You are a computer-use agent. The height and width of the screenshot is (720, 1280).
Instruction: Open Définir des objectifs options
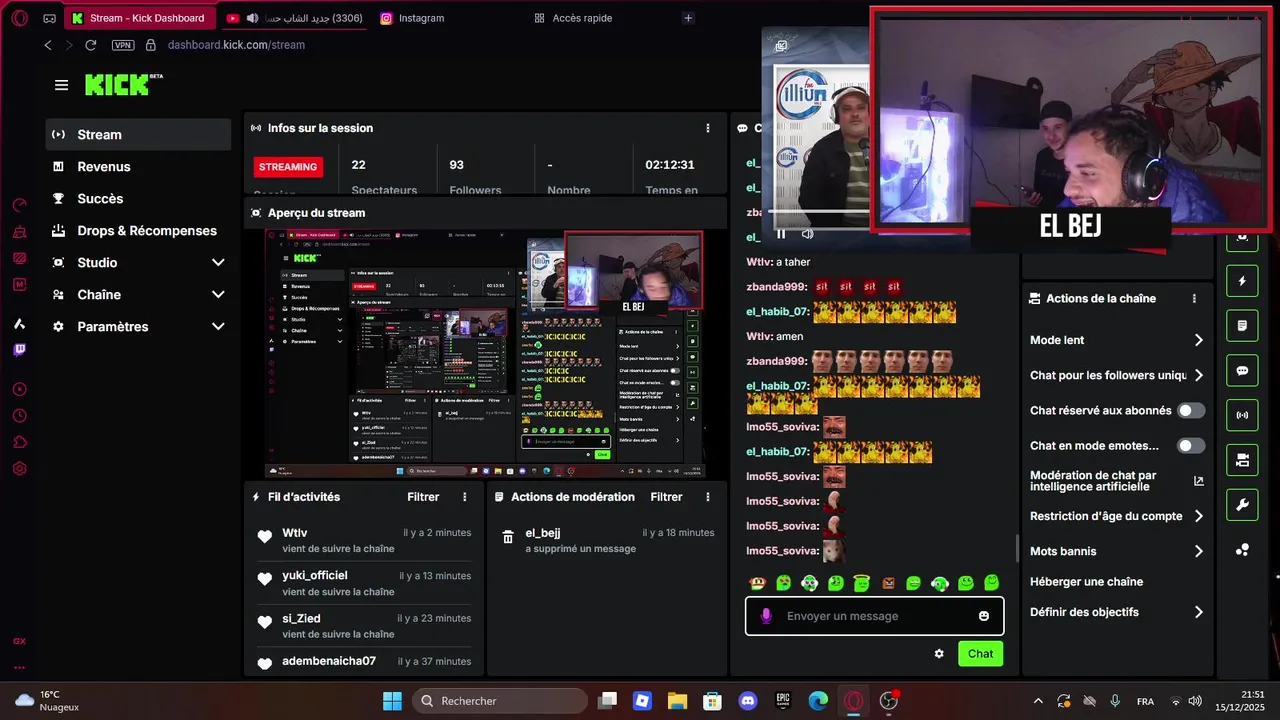(x=1117, y=612)
